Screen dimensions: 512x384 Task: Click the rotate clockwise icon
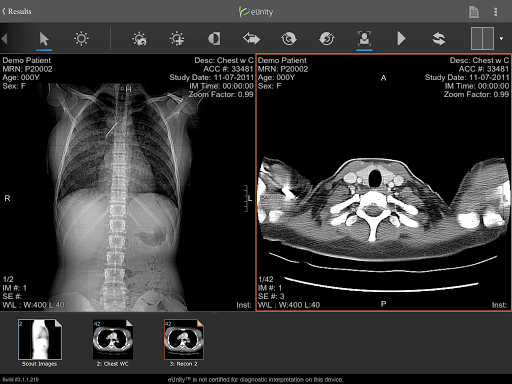[327, 39]
